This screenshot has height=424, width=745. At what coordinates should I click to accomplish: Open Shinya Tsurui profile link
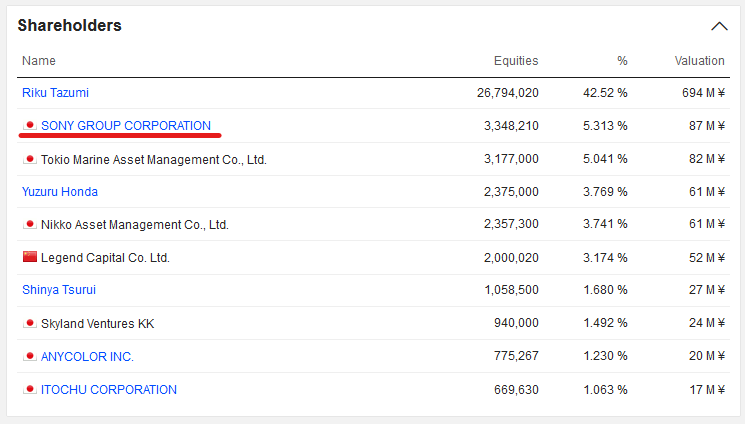[60, 290]
